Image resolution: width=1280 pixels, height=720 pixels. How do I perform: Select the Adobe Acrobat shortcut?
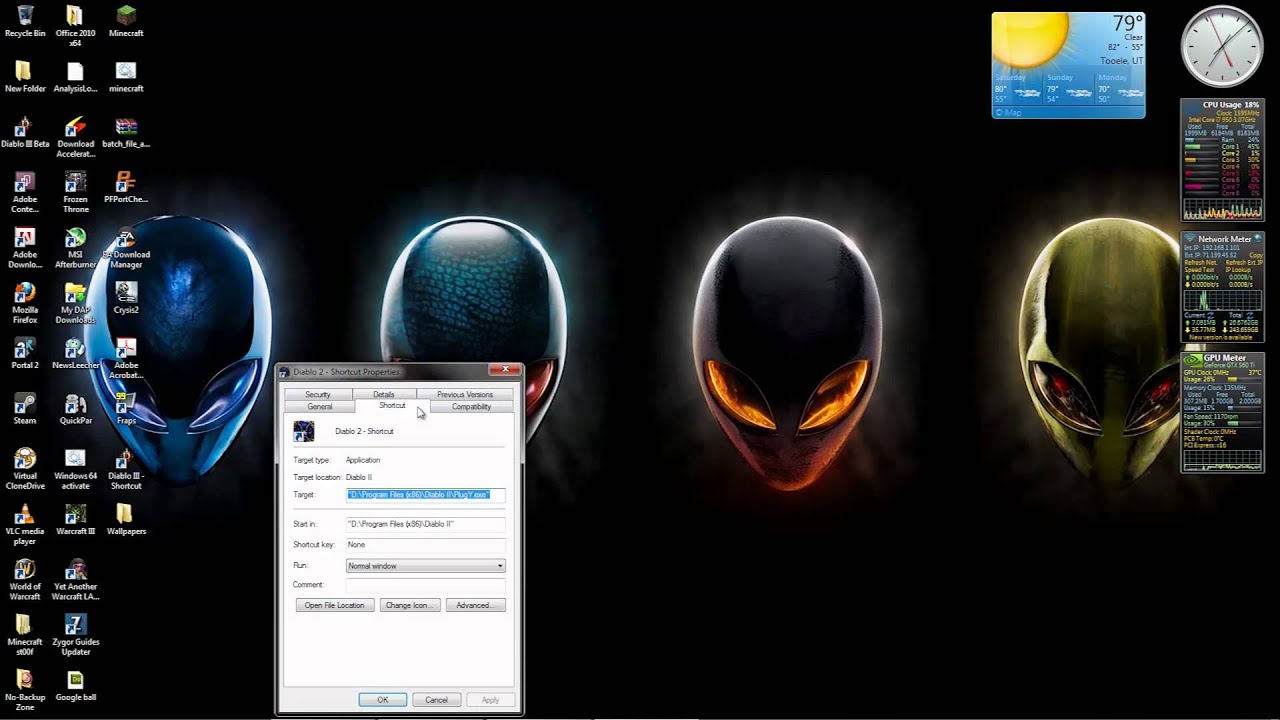pos(126,358)
